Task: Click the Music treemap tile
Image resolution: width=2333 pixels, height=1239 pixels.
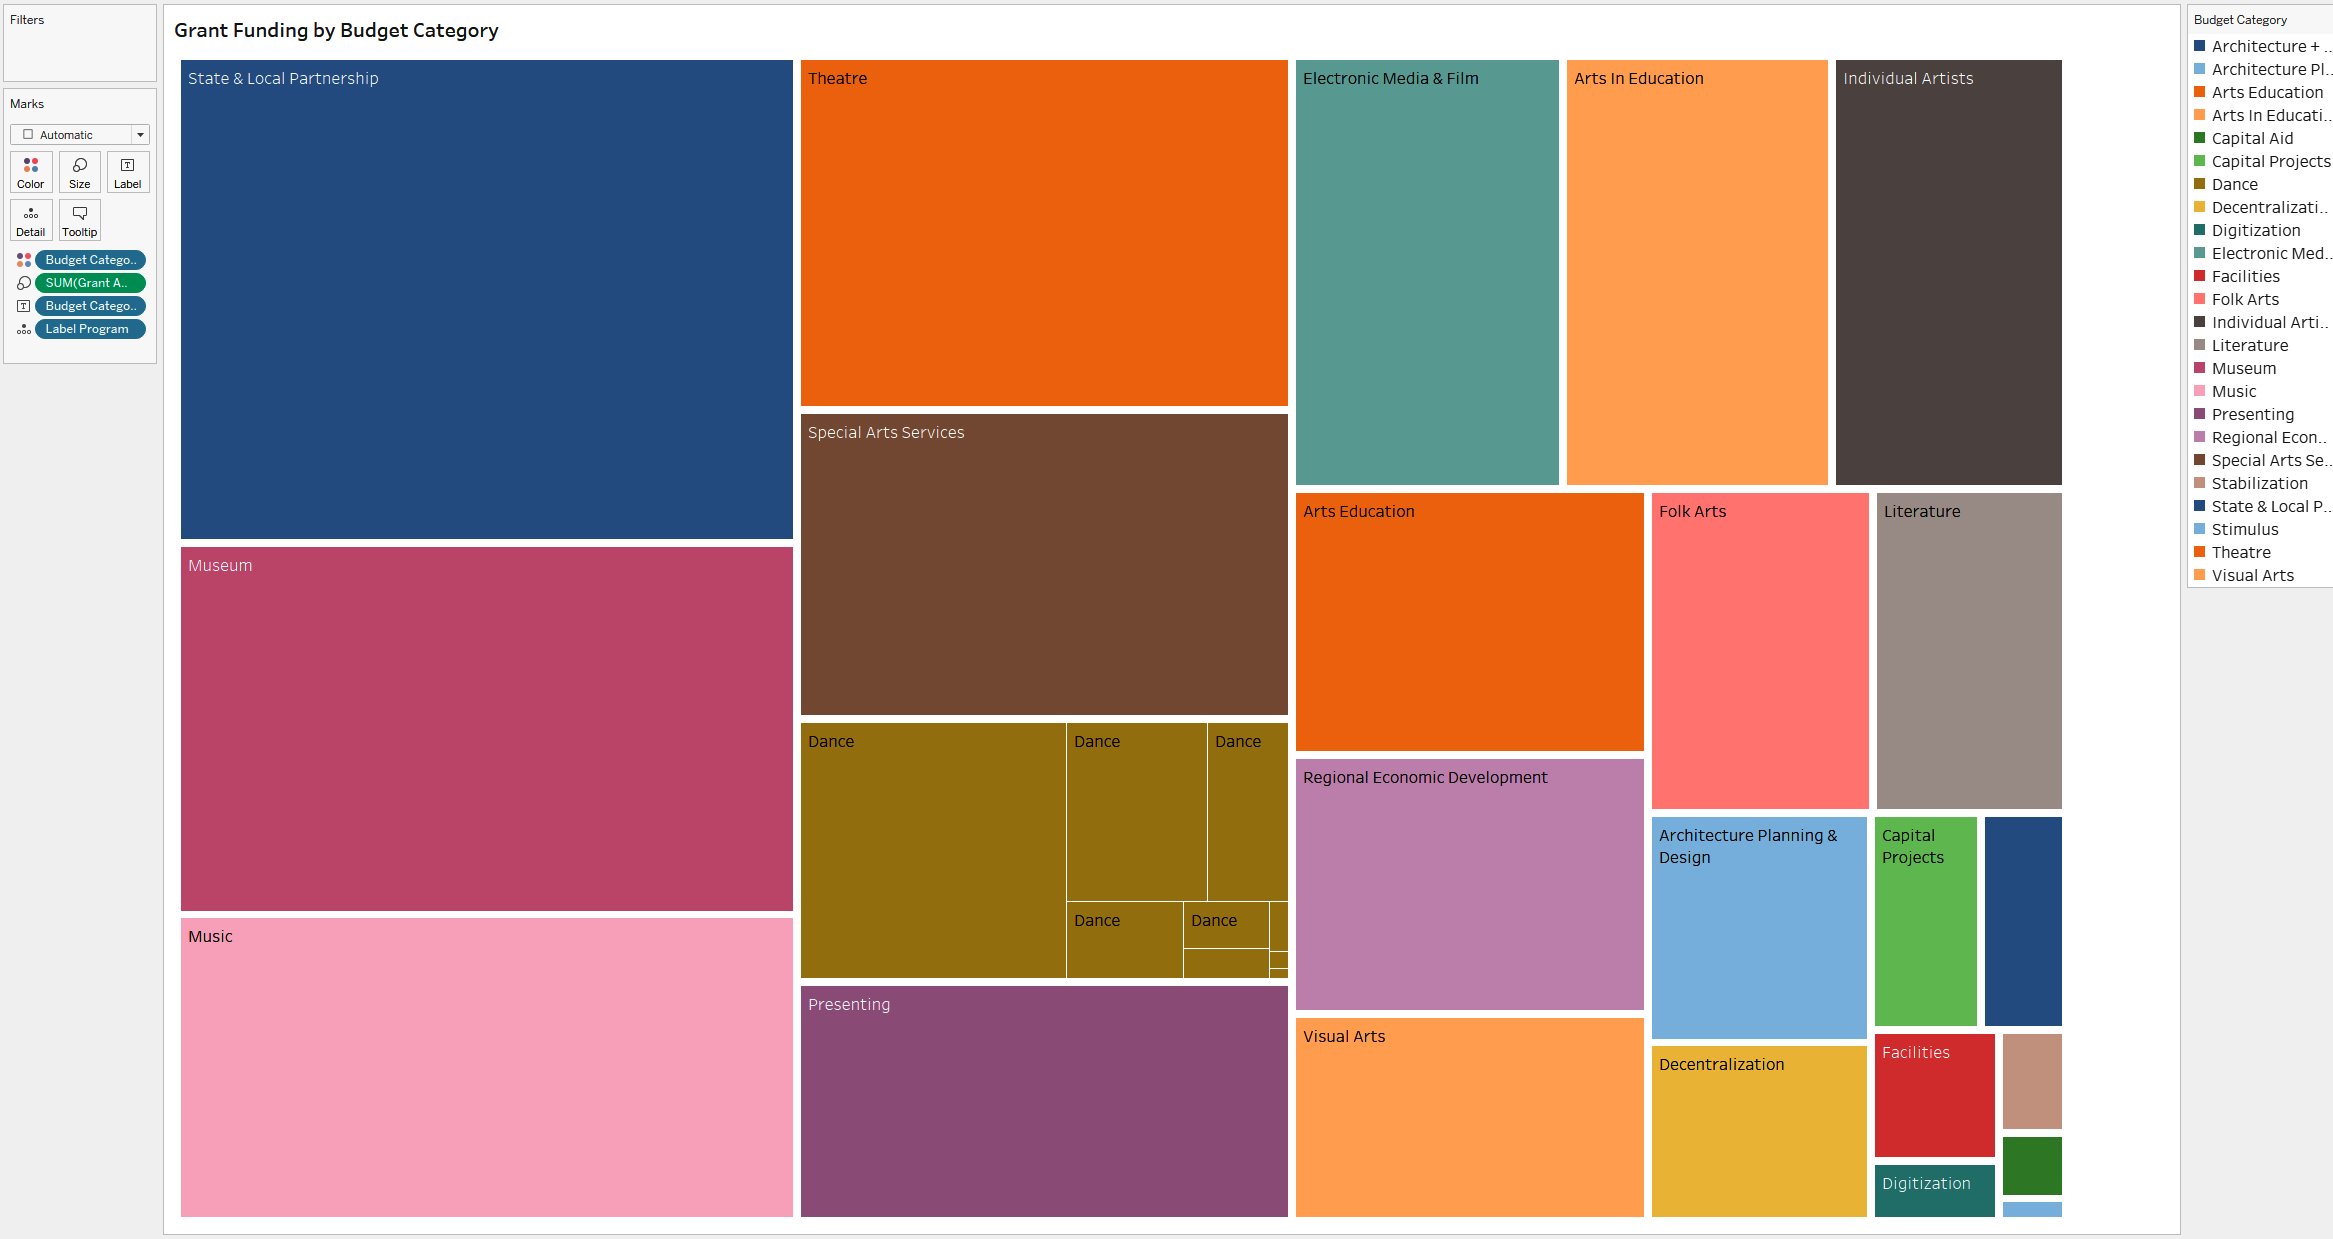Action: [487, 1068]
